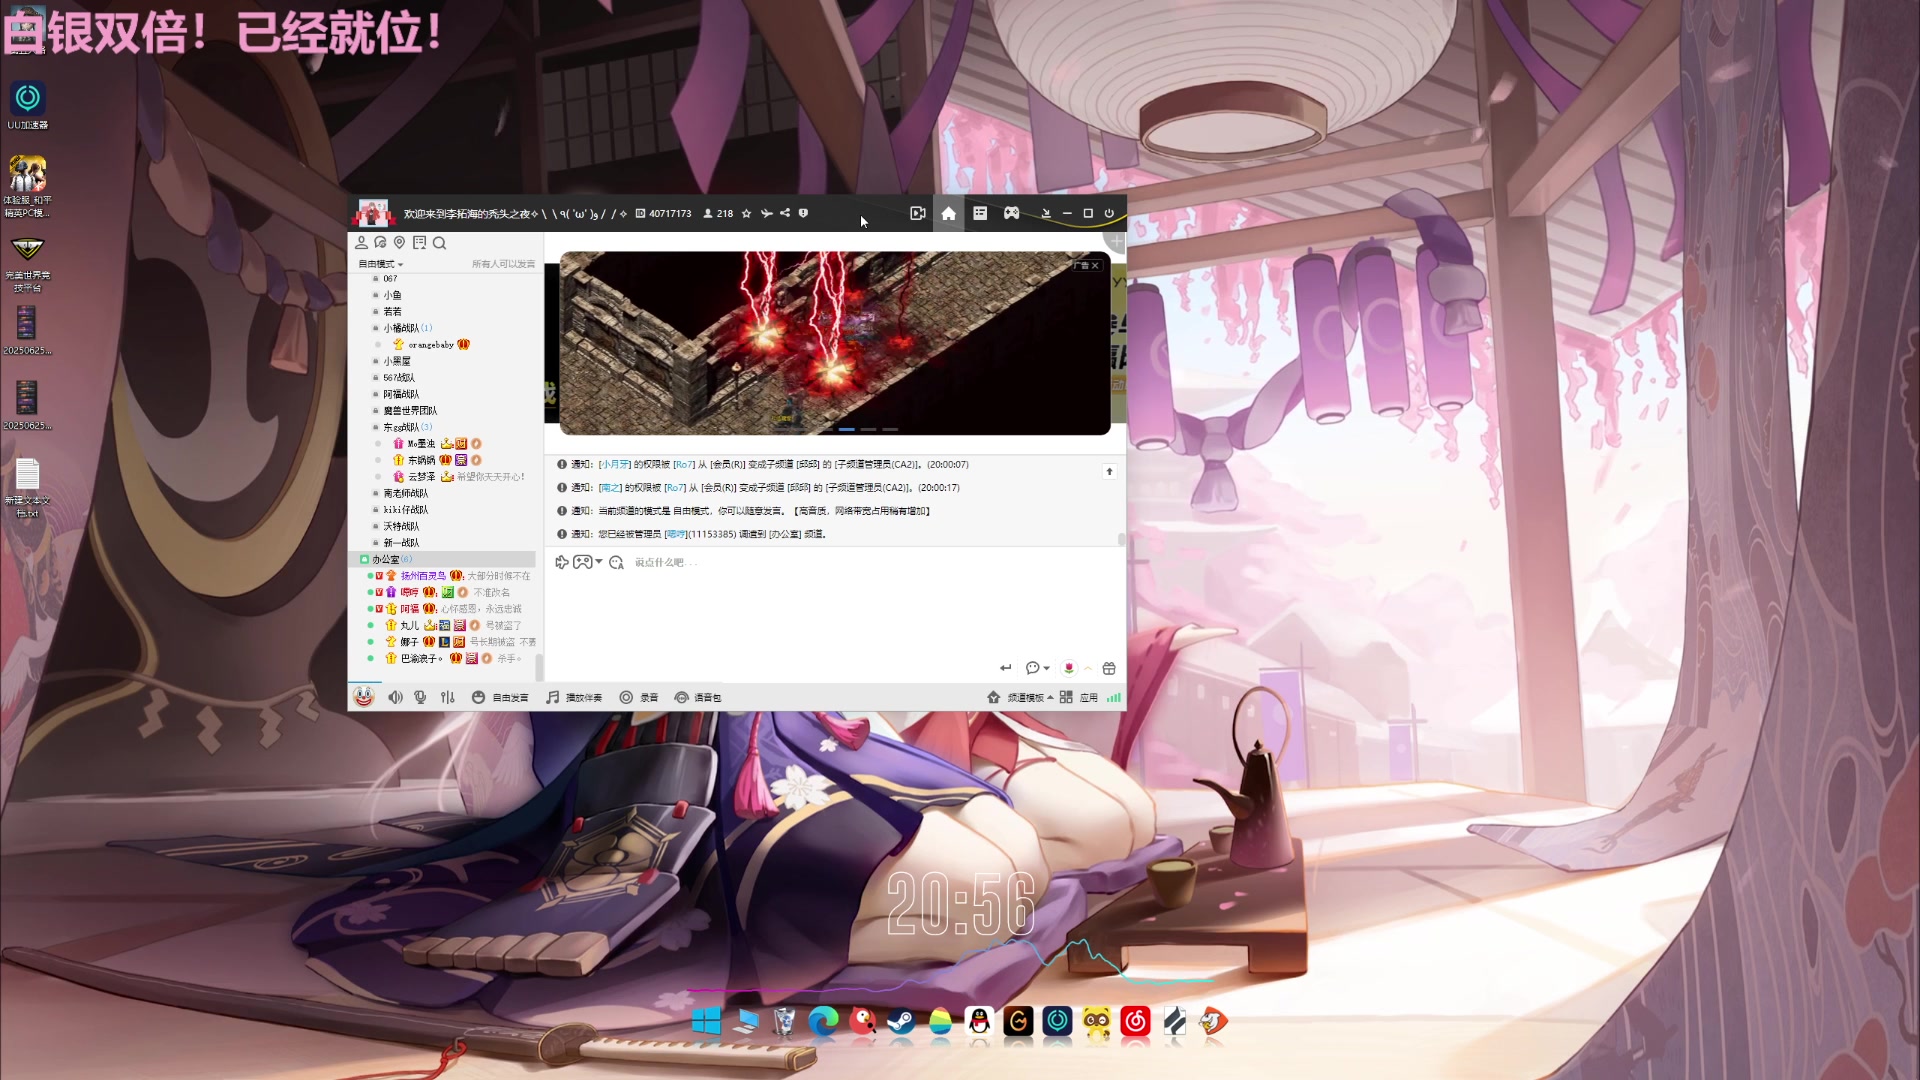This screenshot has height=1080, width=1920.
Task: Open the kiki仔战队 sub-channel
Action: tap(405, 510)
